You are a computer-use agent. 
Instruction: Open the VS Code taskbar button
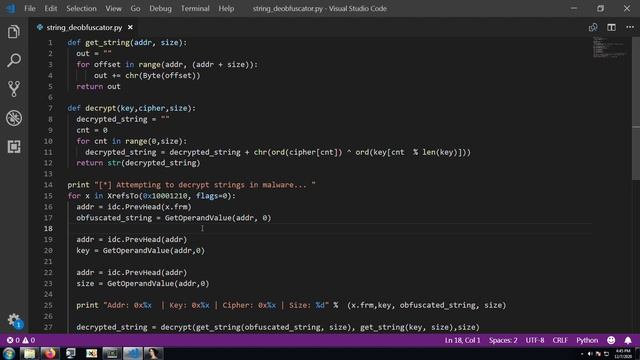coord(133,353)
